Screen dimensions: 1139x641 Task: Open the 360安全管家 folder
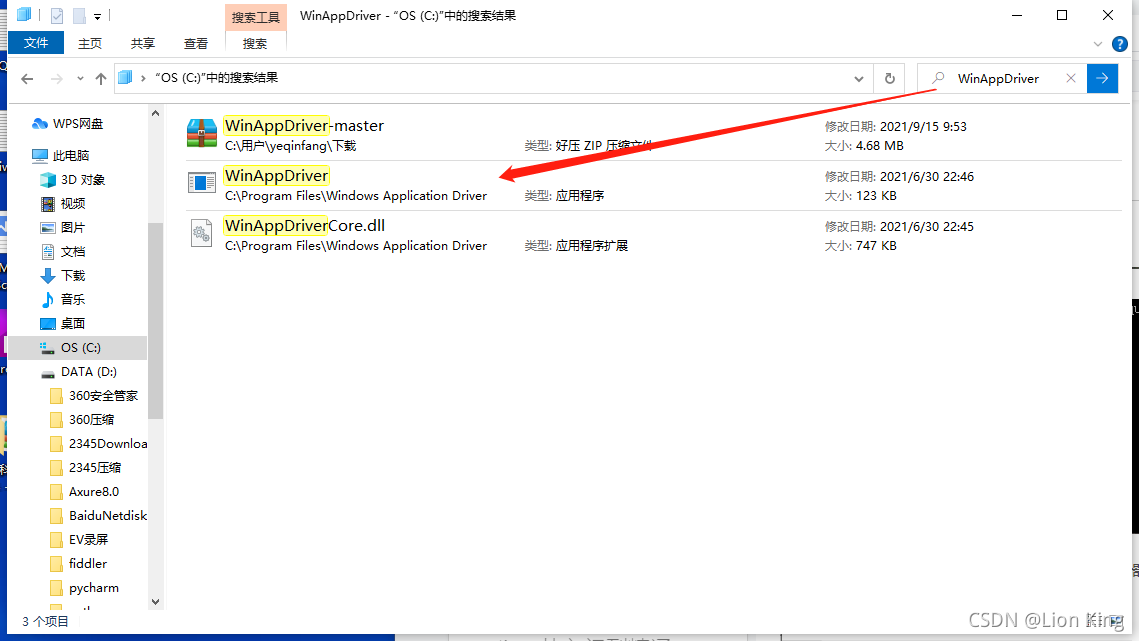[x=103, y=395]
